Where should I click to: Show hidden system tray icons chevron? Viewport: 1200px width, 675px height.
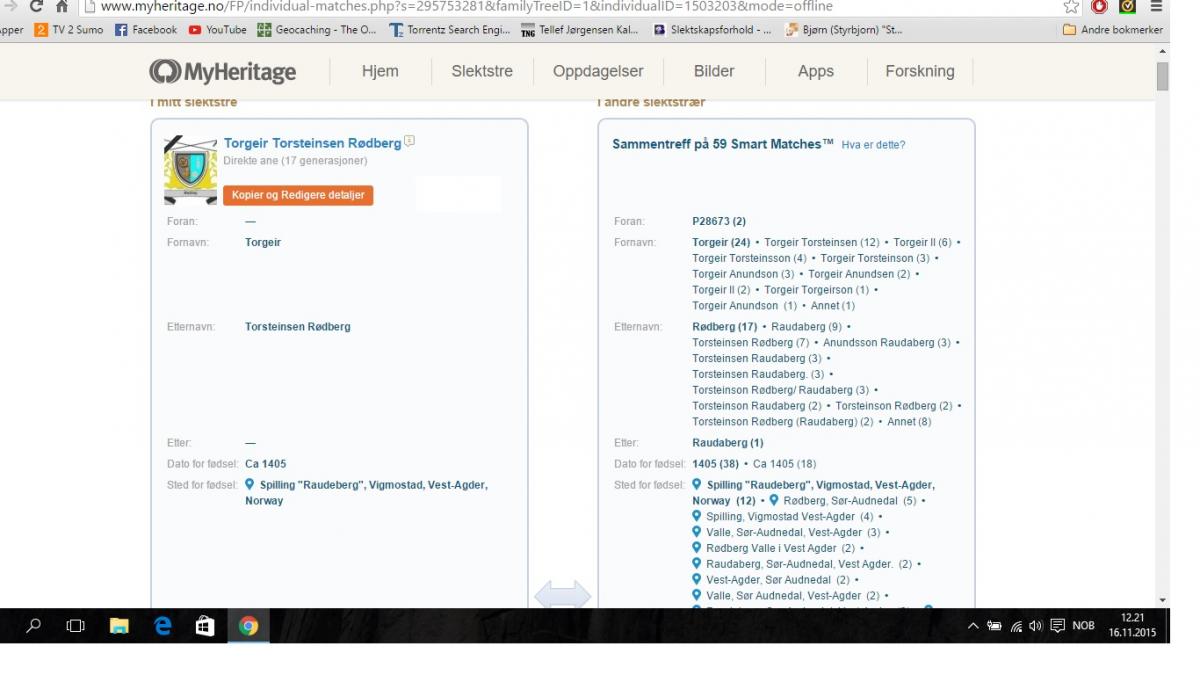tap(973, 626)
